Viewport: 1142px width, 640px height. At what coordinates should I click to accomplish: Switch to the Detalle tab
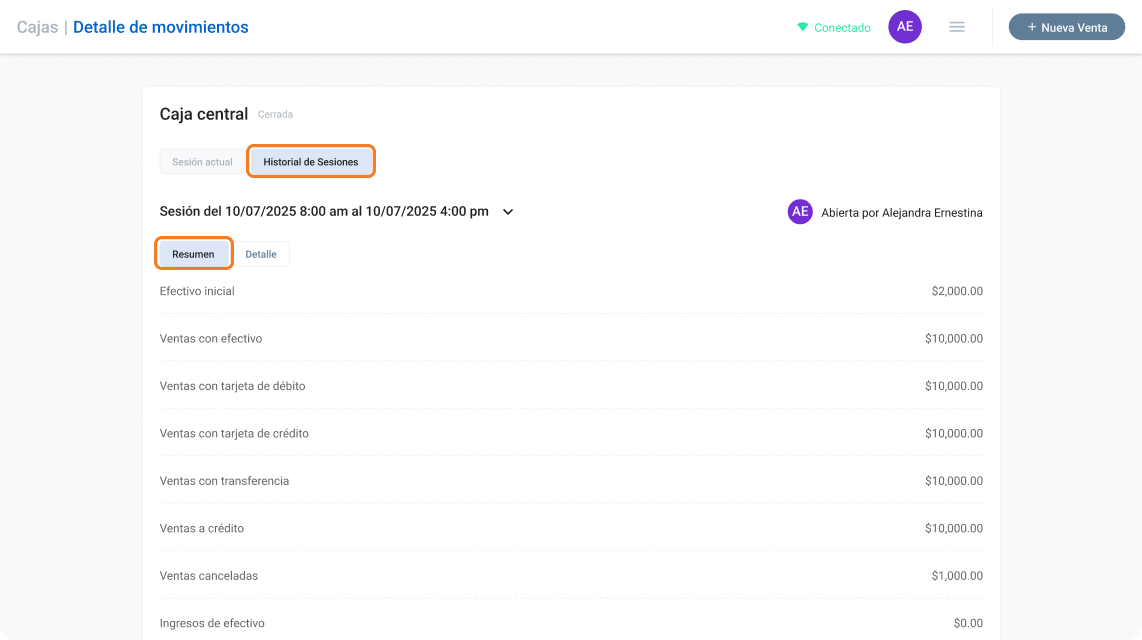tap(261, 254)
